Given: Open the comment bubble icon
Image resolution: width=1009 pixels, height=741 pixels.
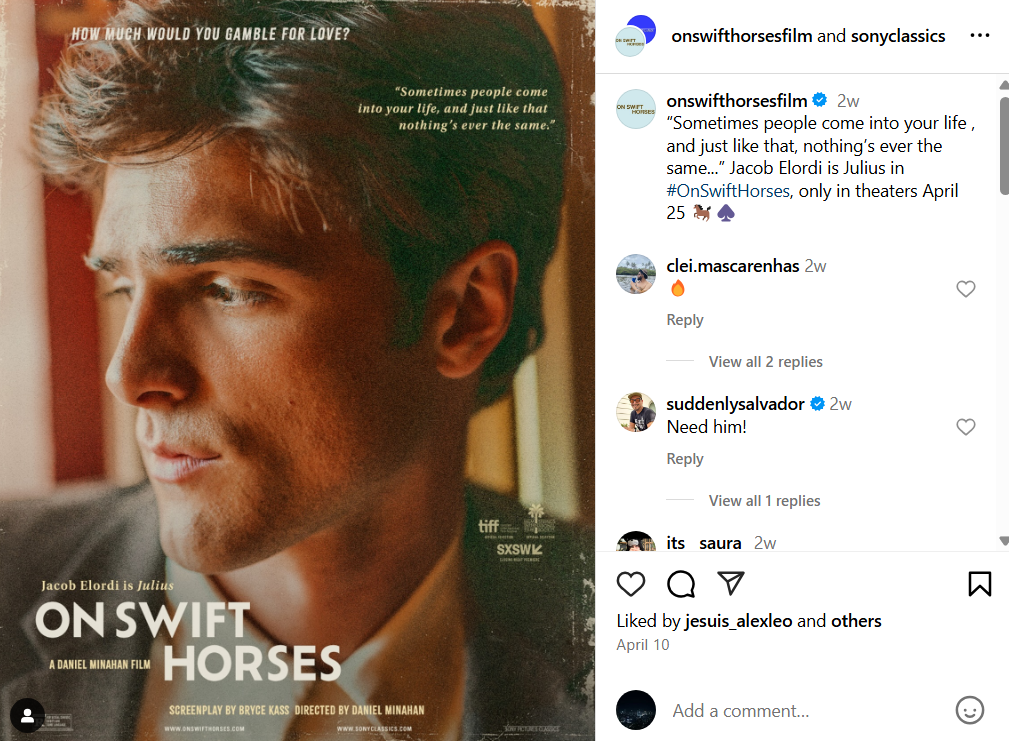Looking at the screenshot, I should [x=681, y=584].
